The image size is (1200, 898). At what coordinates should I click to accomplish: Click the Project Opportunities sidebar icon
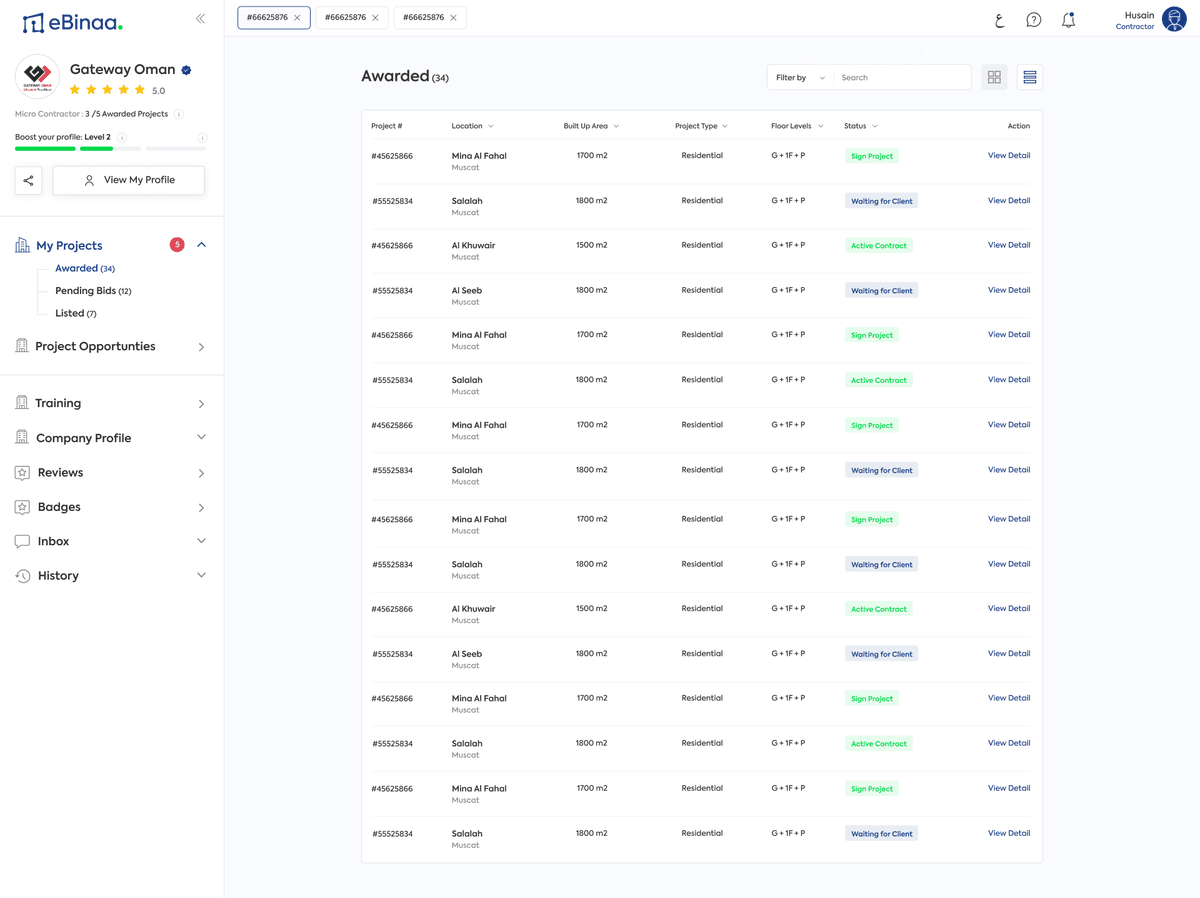click(22, 346)
